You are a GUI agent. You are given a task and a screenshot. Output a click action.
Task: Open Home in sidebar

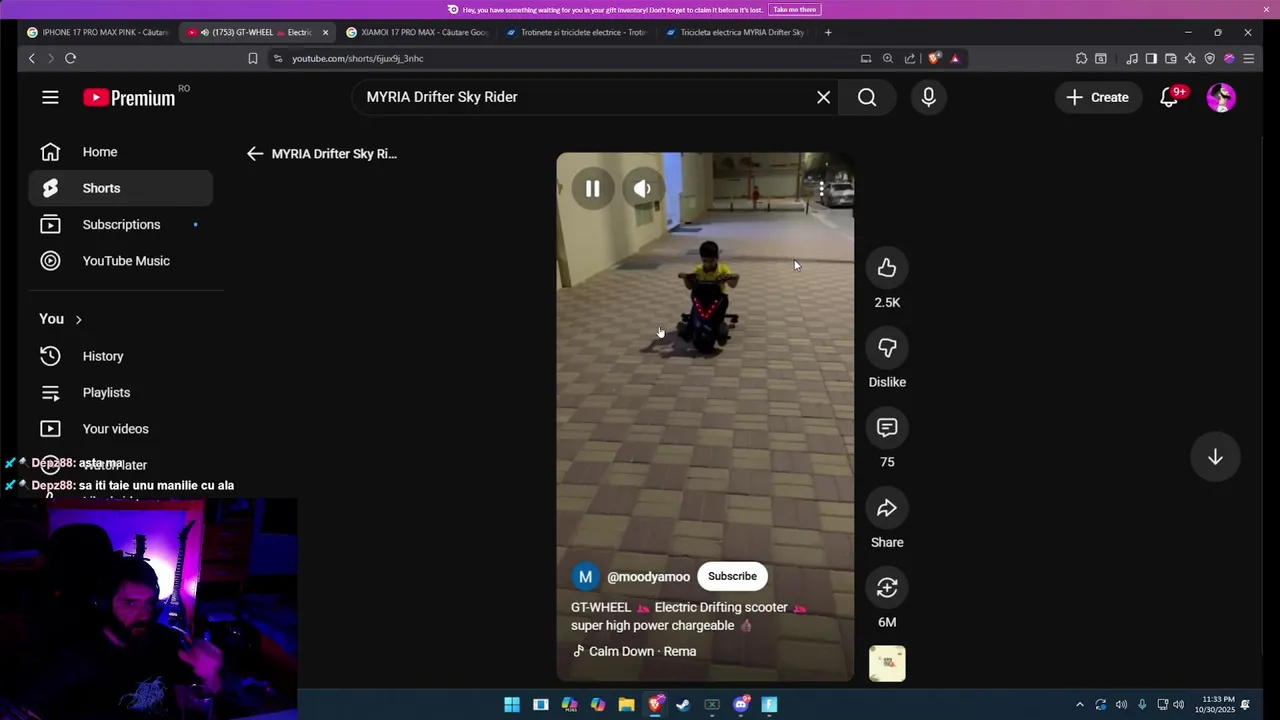pyautogui.click(x=120, y=152)
